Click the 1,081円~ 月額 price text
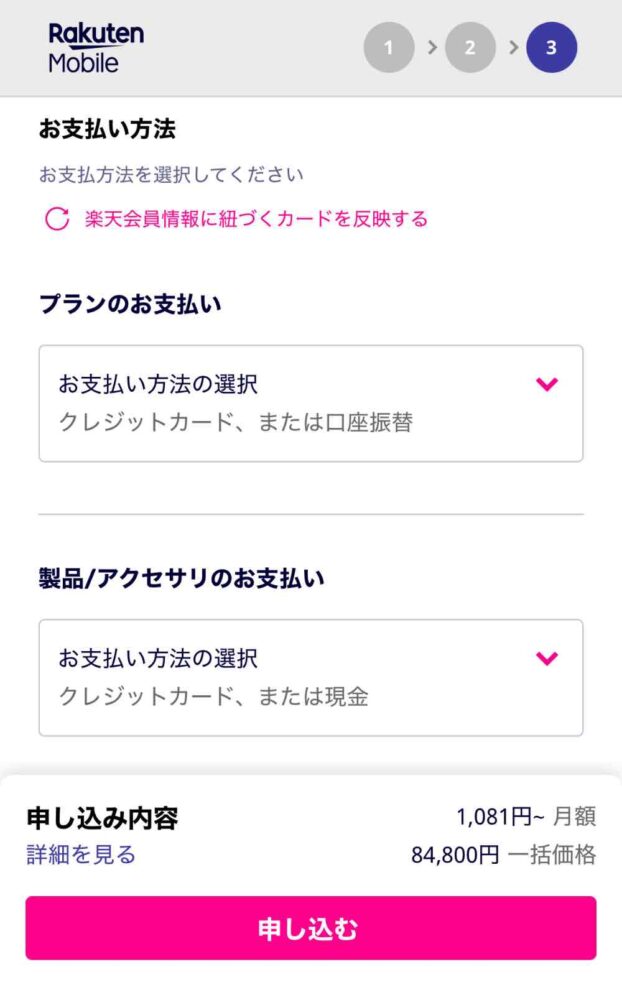The image size is (622, 1000). point(526,816)
